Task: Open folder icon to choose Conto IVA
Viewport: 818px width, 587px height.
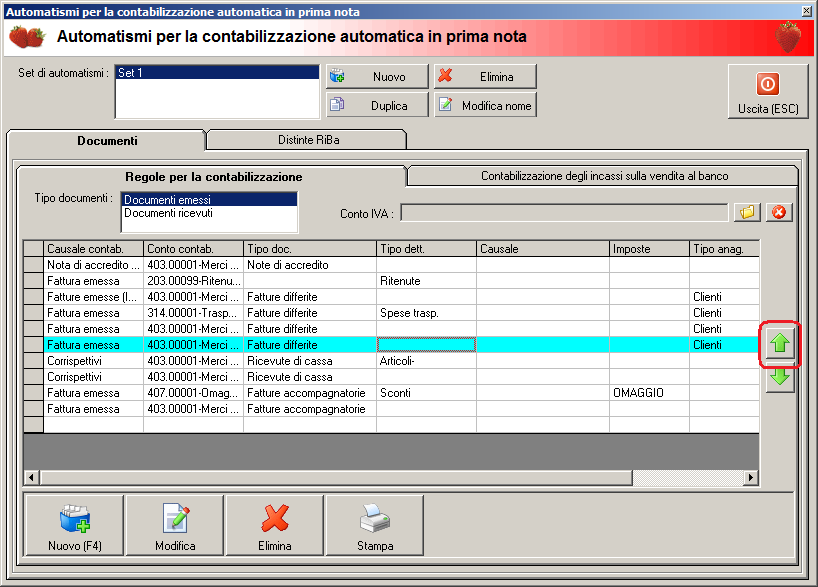Action: [747, 212]
